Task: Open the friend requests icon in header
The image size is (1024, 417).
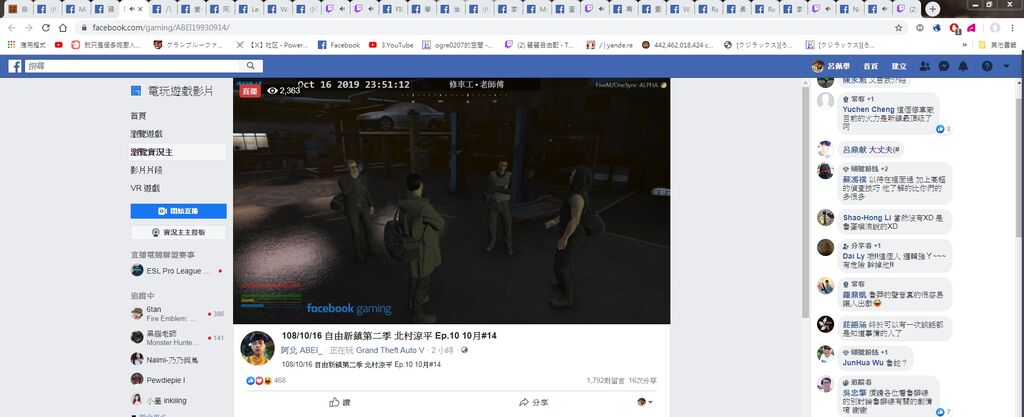Action: tap(925, 66)
